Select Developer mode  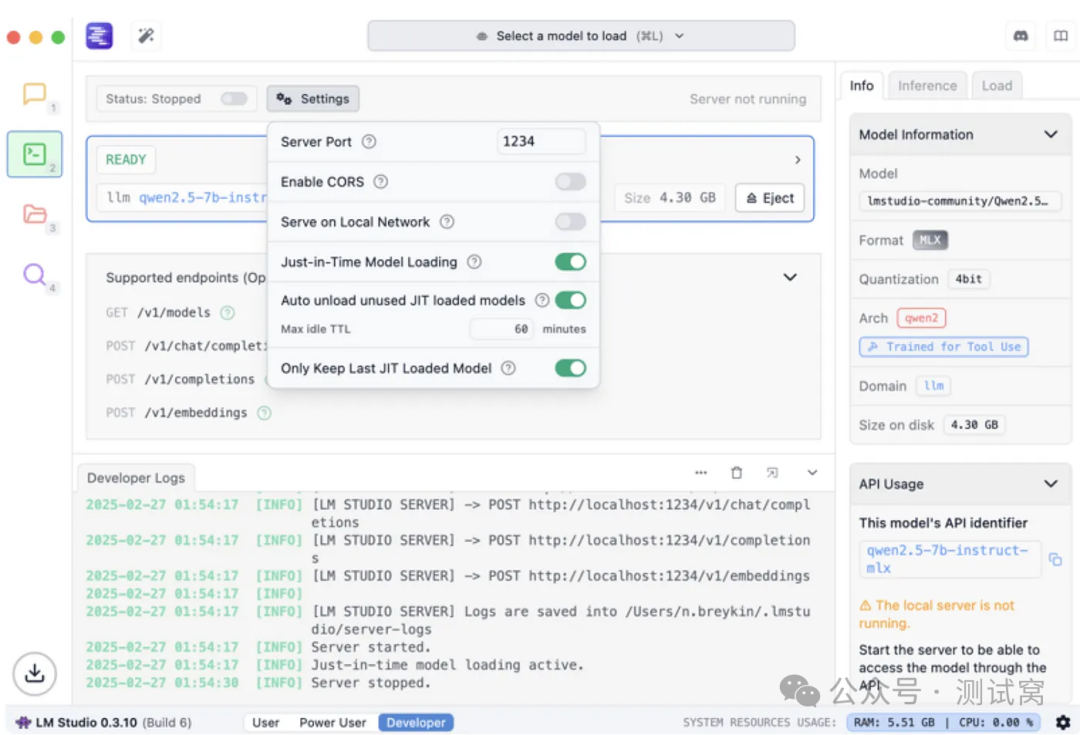[416, 723]
